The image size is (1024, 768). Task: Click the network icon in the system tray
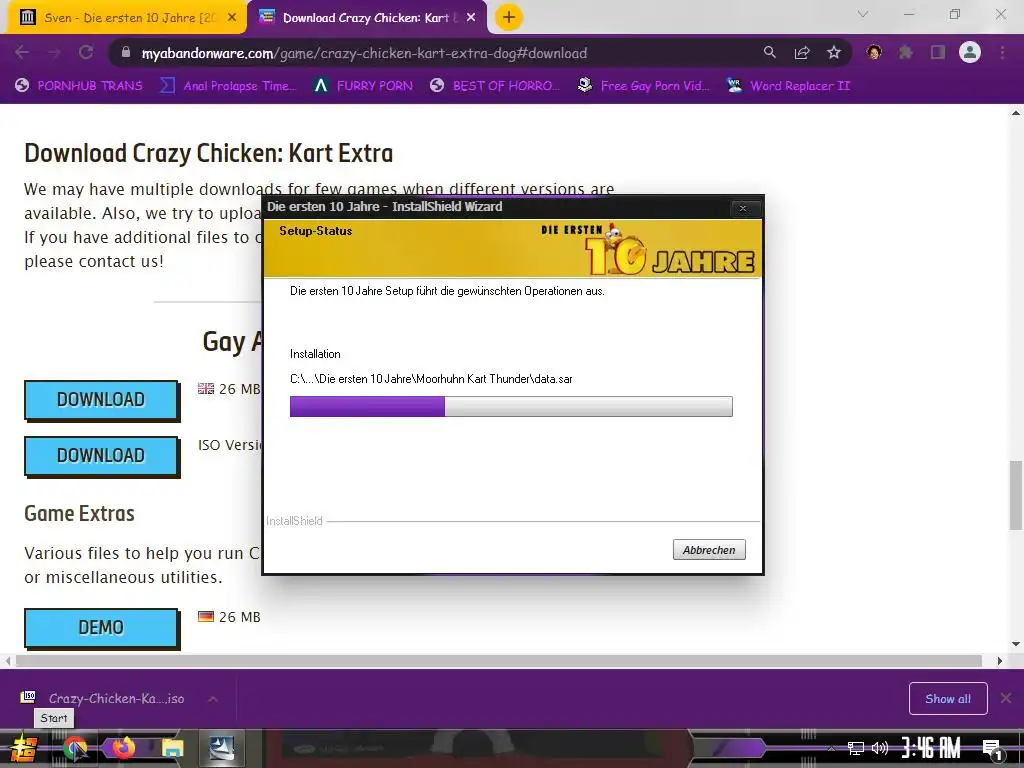pyautogui.click(x=856, y=748)
